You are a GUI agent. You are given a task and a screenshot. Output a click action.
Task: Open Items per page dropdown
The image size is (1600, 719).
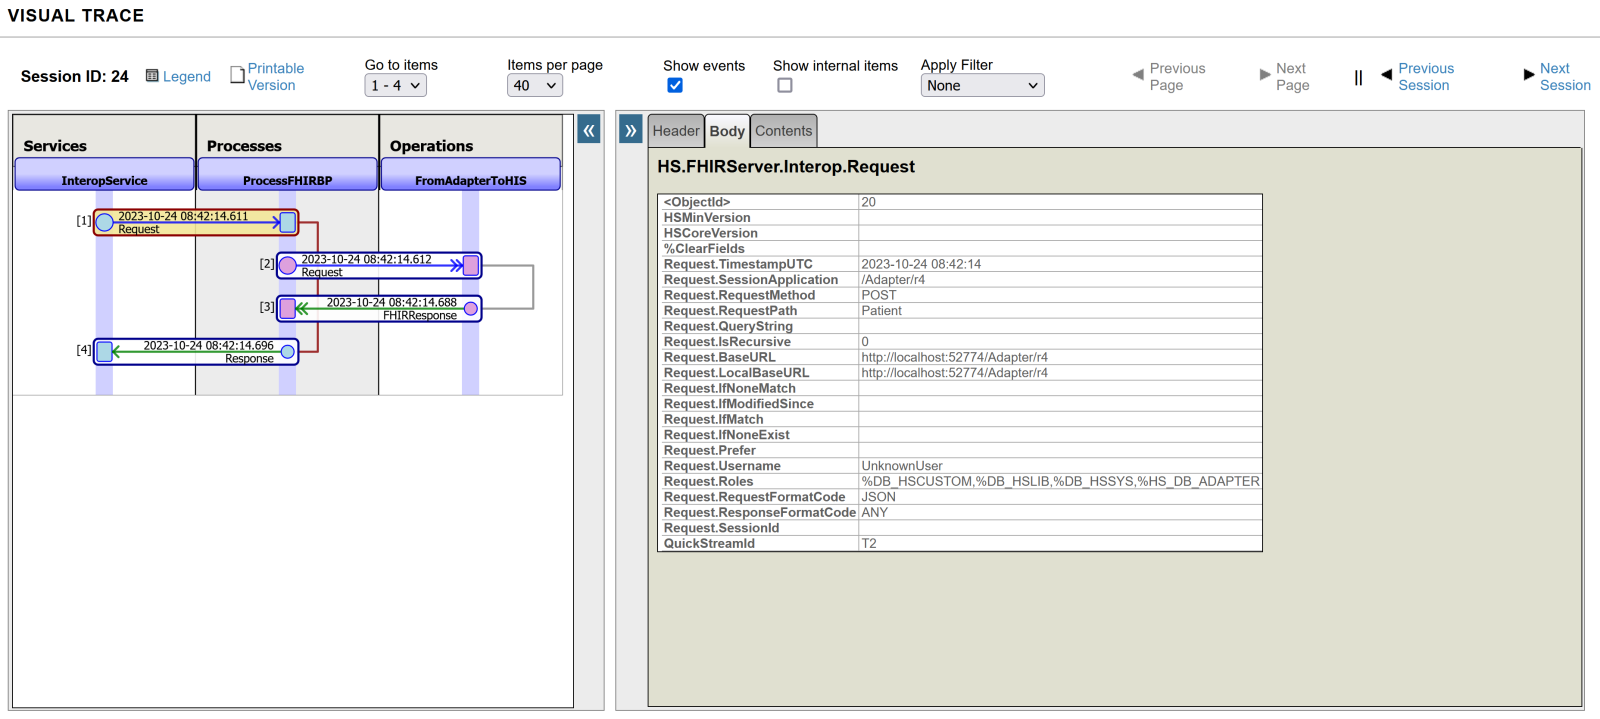[534, 86]
